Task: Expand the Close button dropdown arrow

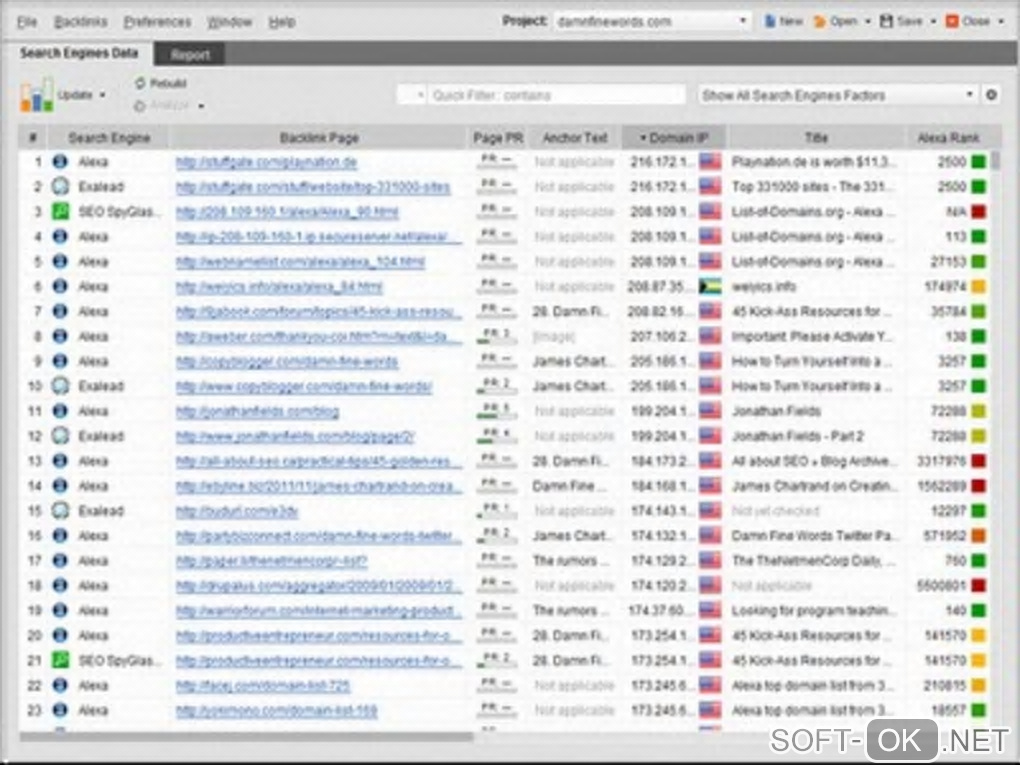Action: coord(1000,21)
